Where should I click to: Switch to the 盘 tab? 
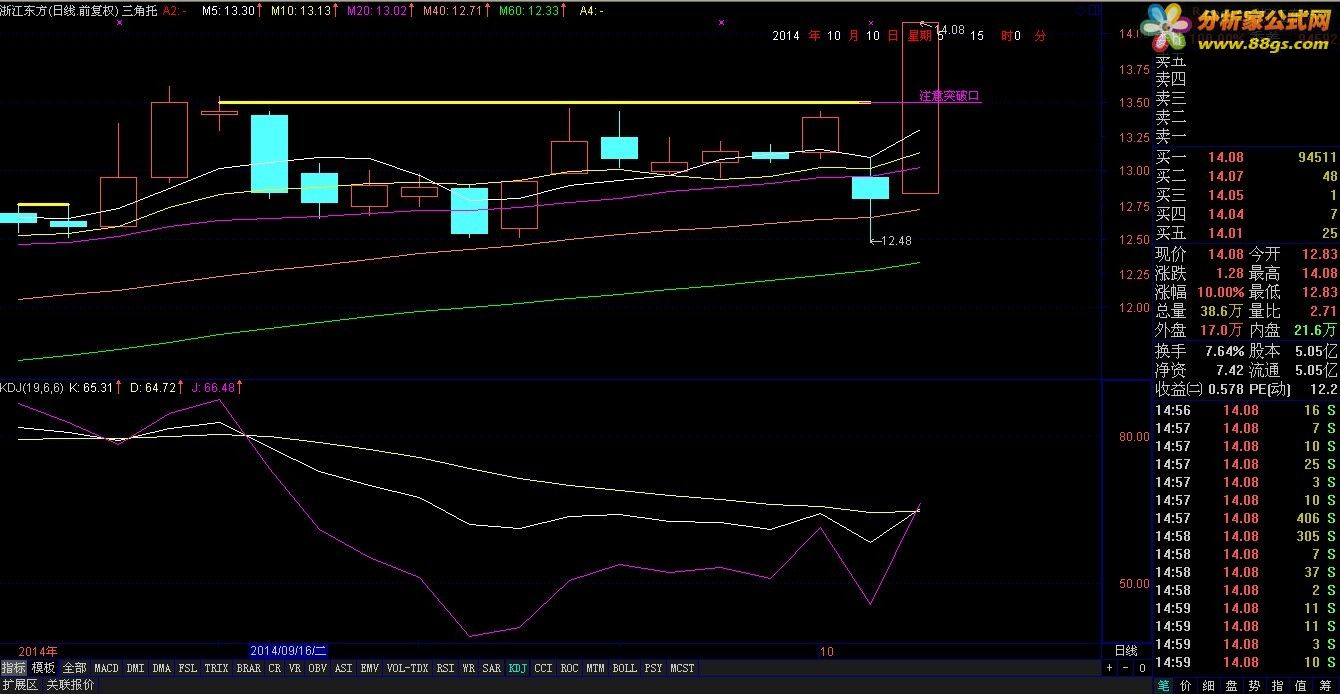point(1231,686)
